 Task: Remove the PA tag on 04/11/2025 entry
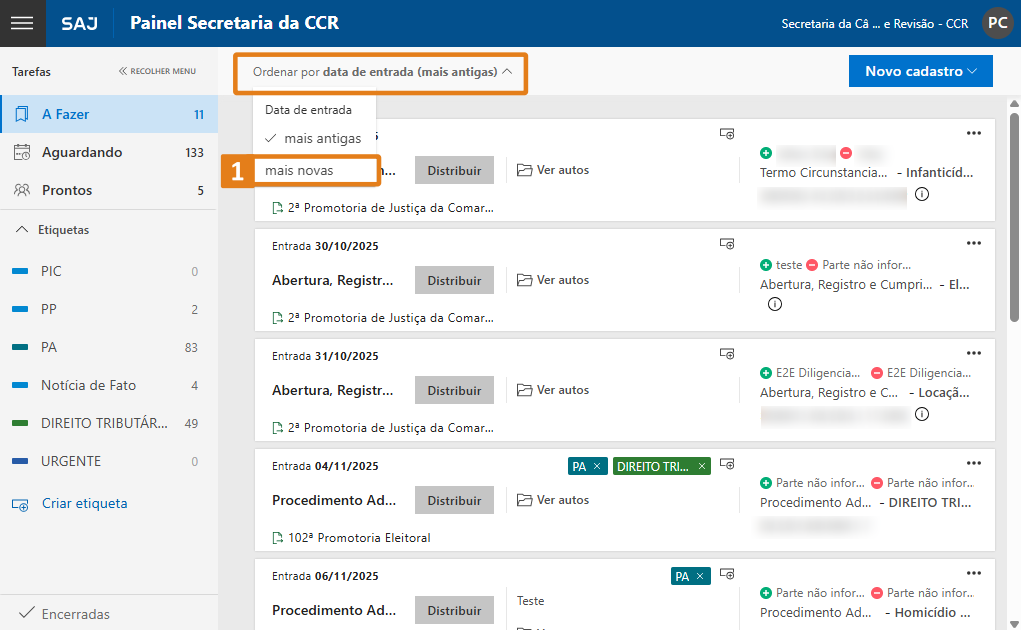(x=597, y=466)
